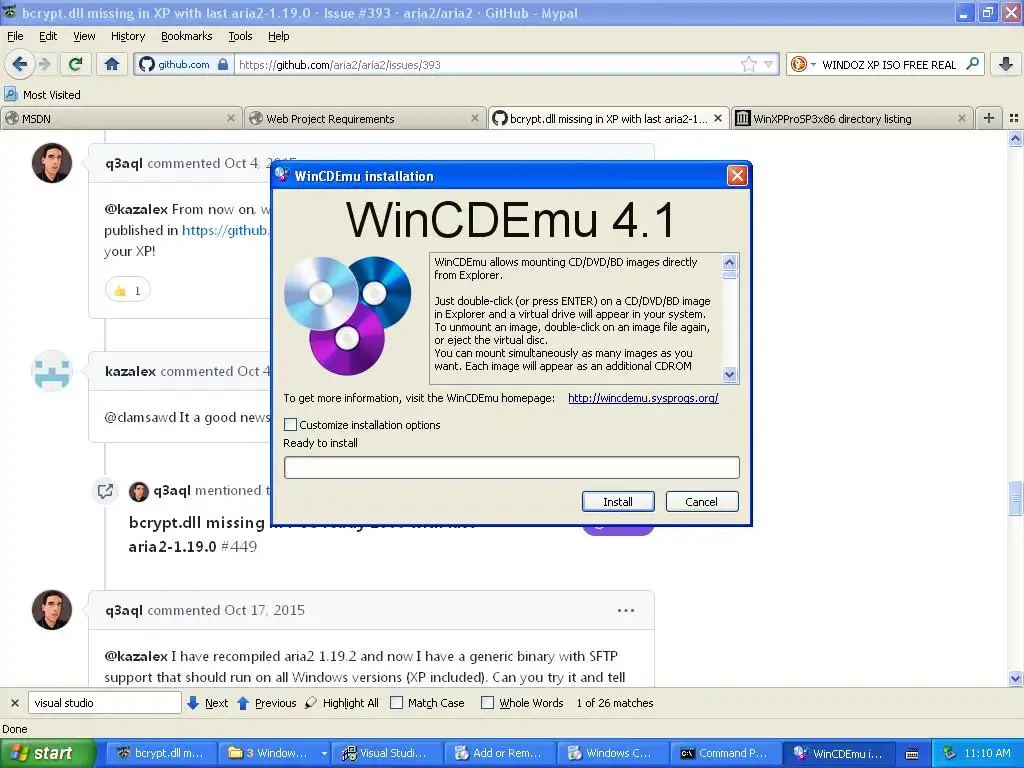The height and width of the screenshot is (768, 1024).
Task: Click the page scrollbar up arrow
Action: [1015, 138]
